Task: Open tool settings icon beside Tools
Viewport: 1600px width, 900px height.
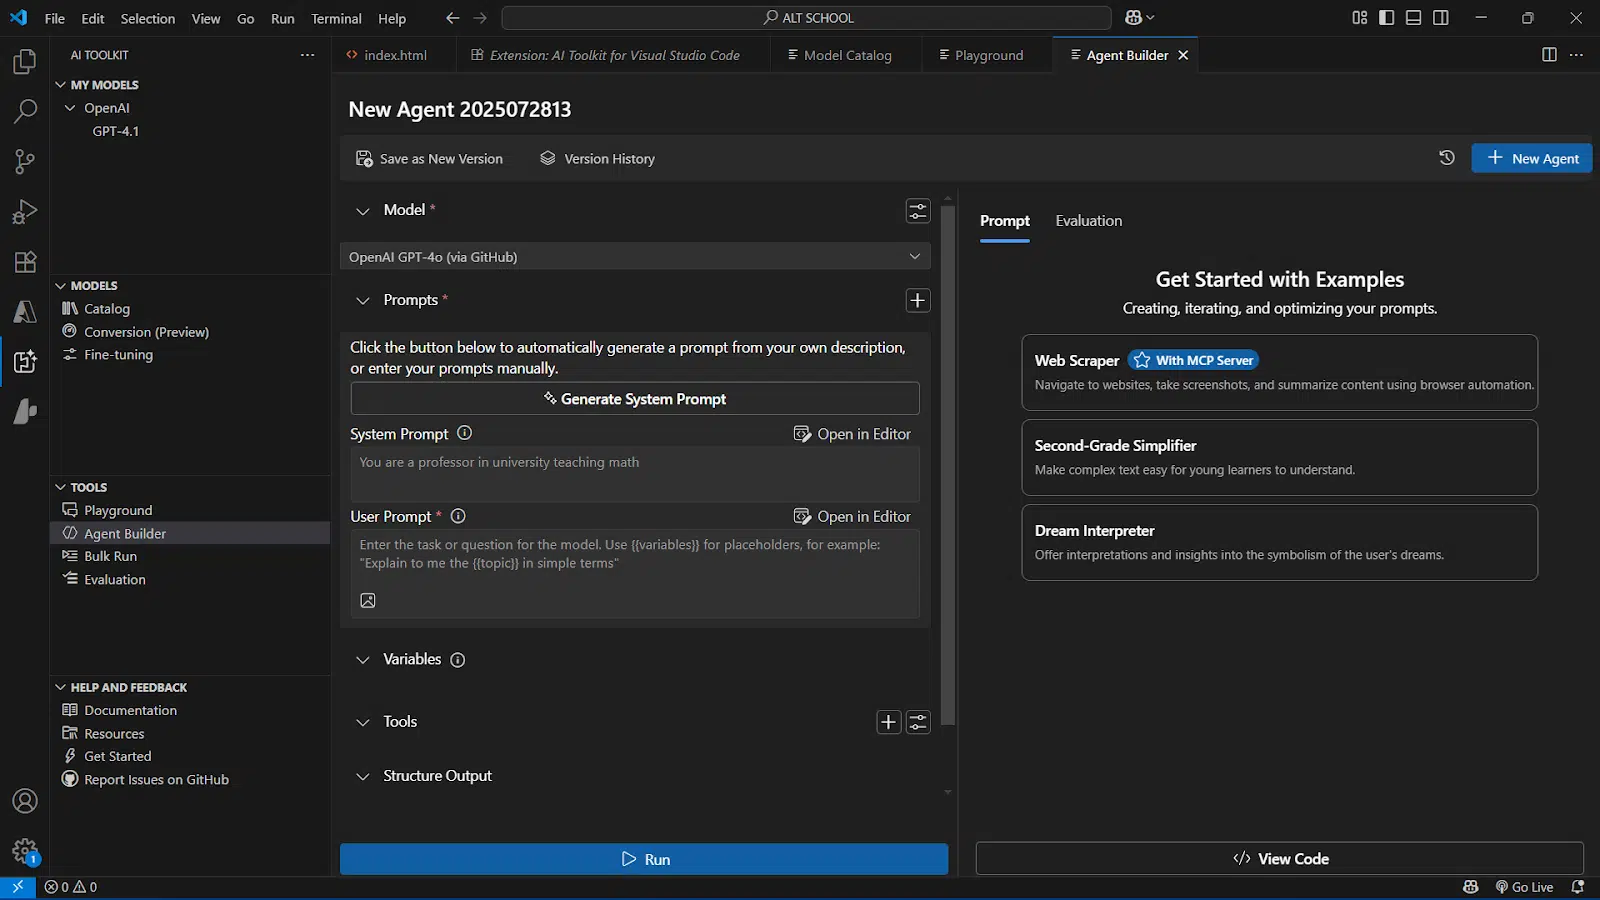Action: pyautogui.click(x=918, y=722)
